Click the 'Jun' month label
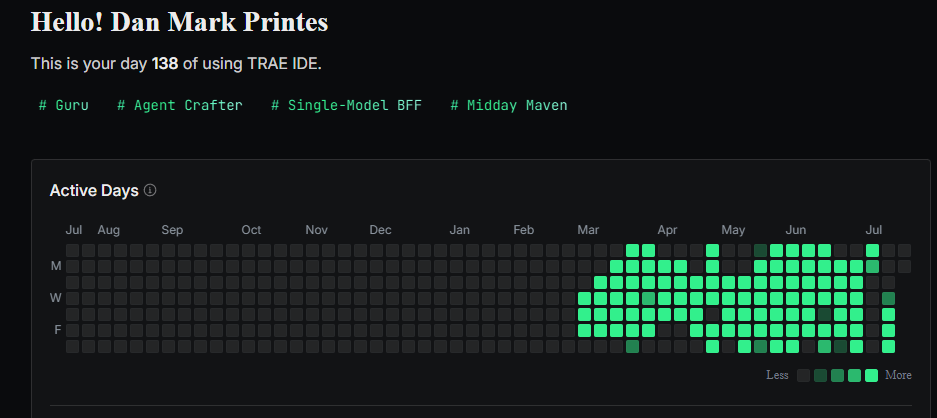This screenshot has height=418, width=937. pyautogui.click(x=796, y=230)
